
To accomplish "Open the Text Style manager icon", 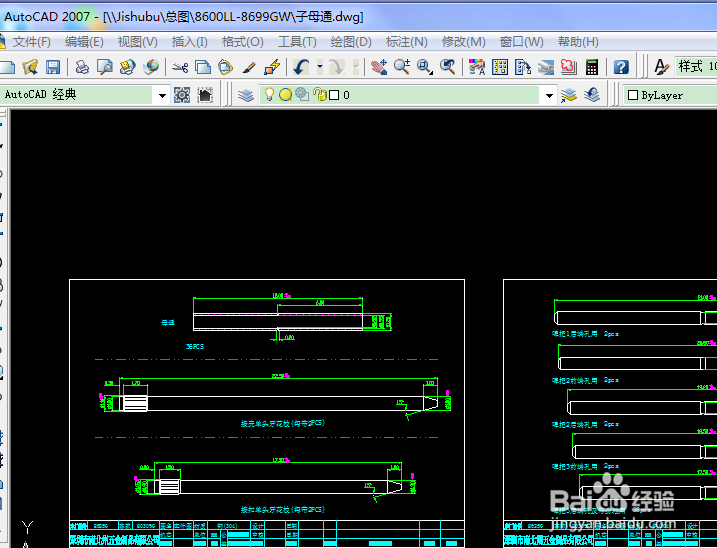I will (661, 67).
